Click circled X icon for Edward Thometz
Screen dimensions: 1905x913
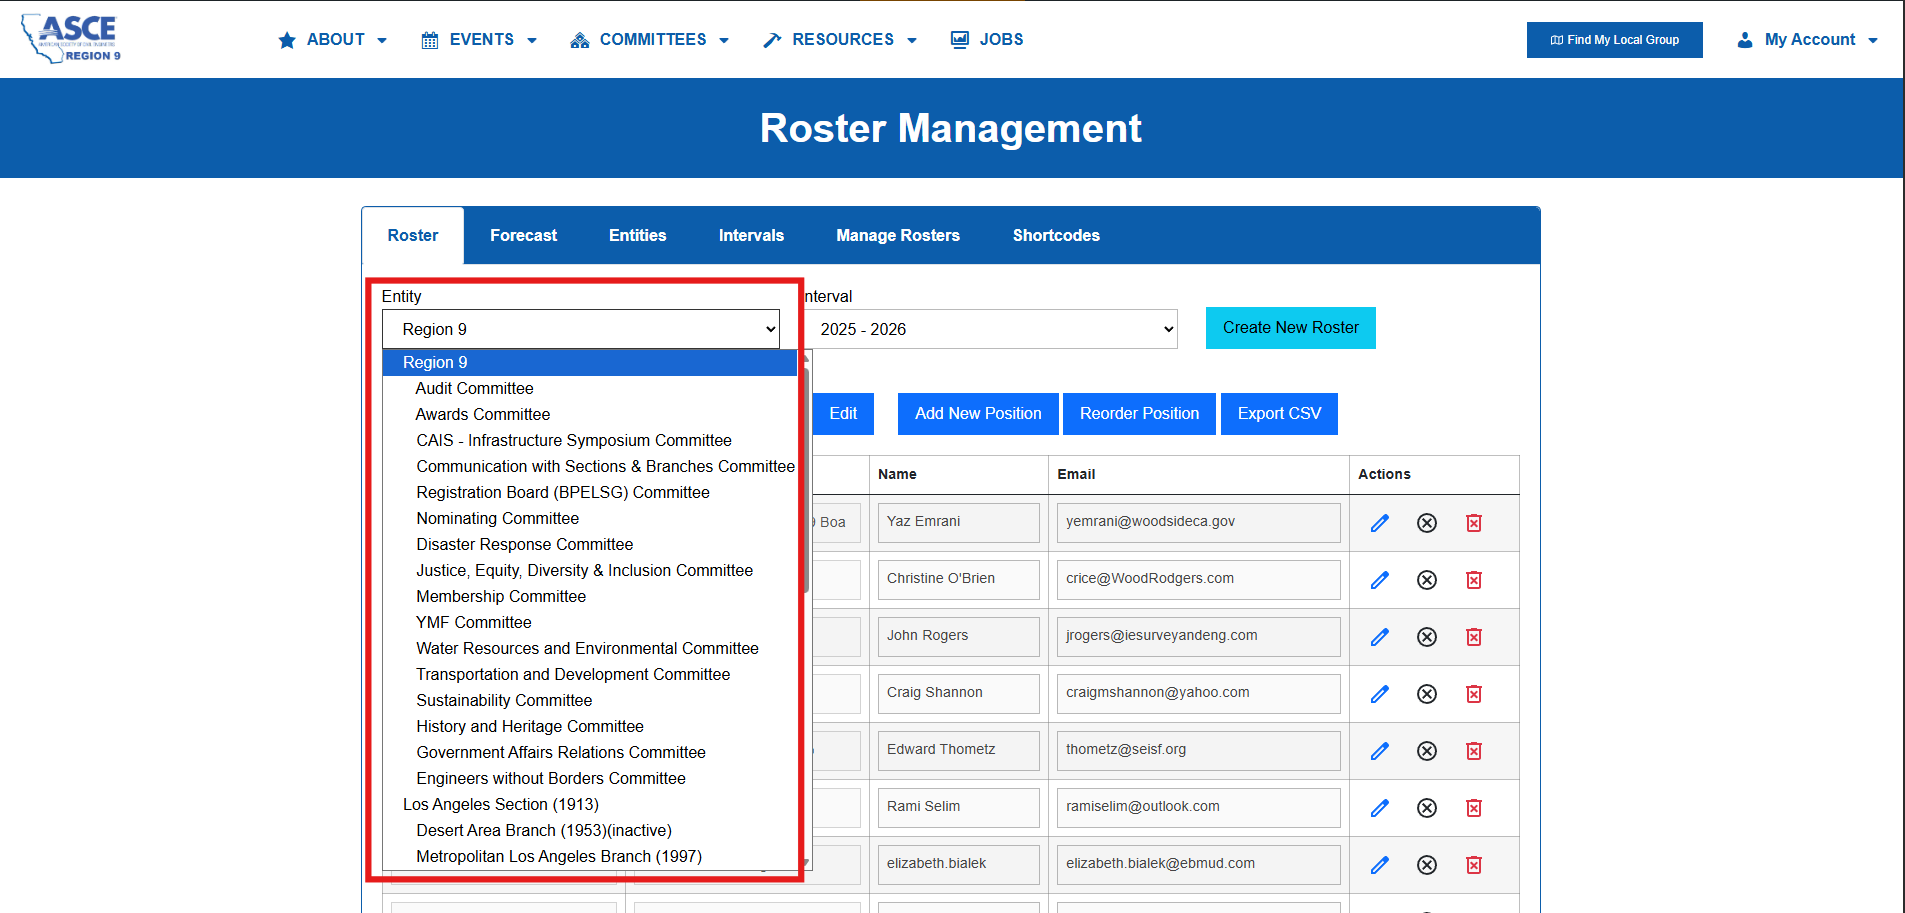[x=1427, y=751]
